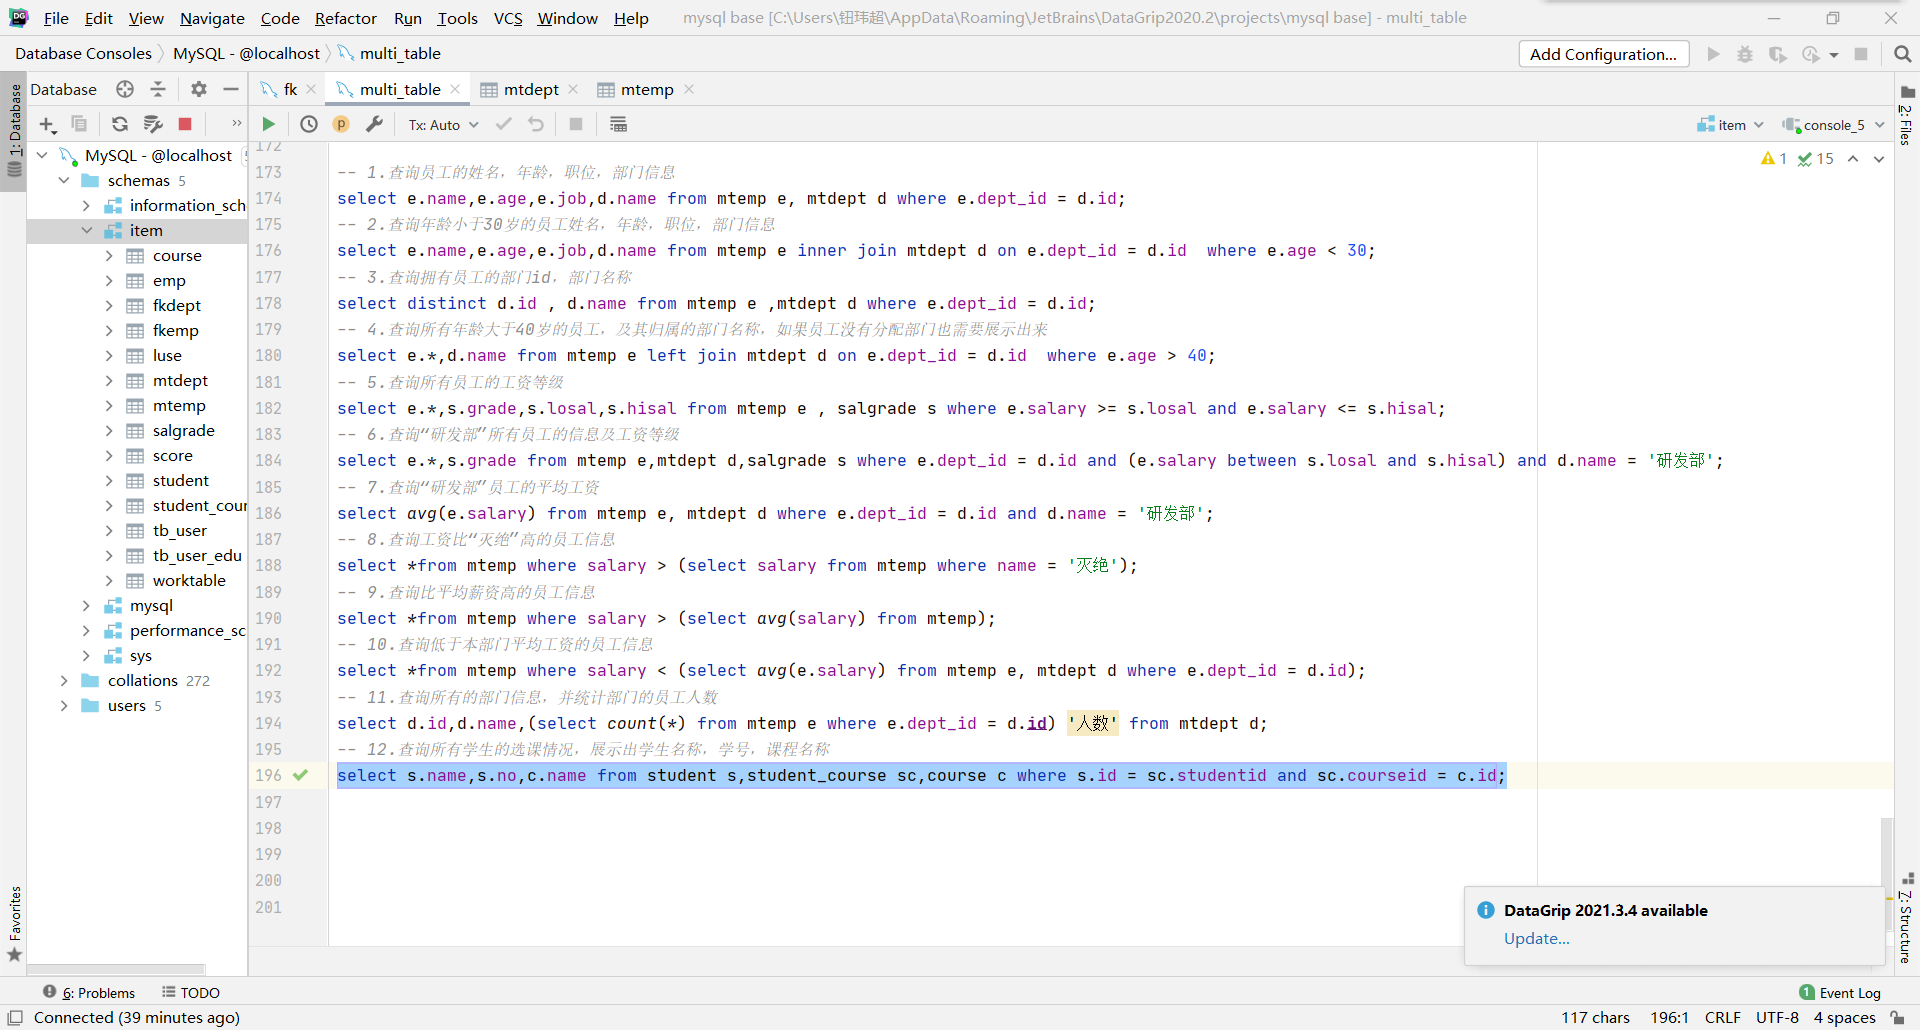Click the red disconnect square icon
Viewport: 1920px width, 1030px height.
tap(185, 124)
